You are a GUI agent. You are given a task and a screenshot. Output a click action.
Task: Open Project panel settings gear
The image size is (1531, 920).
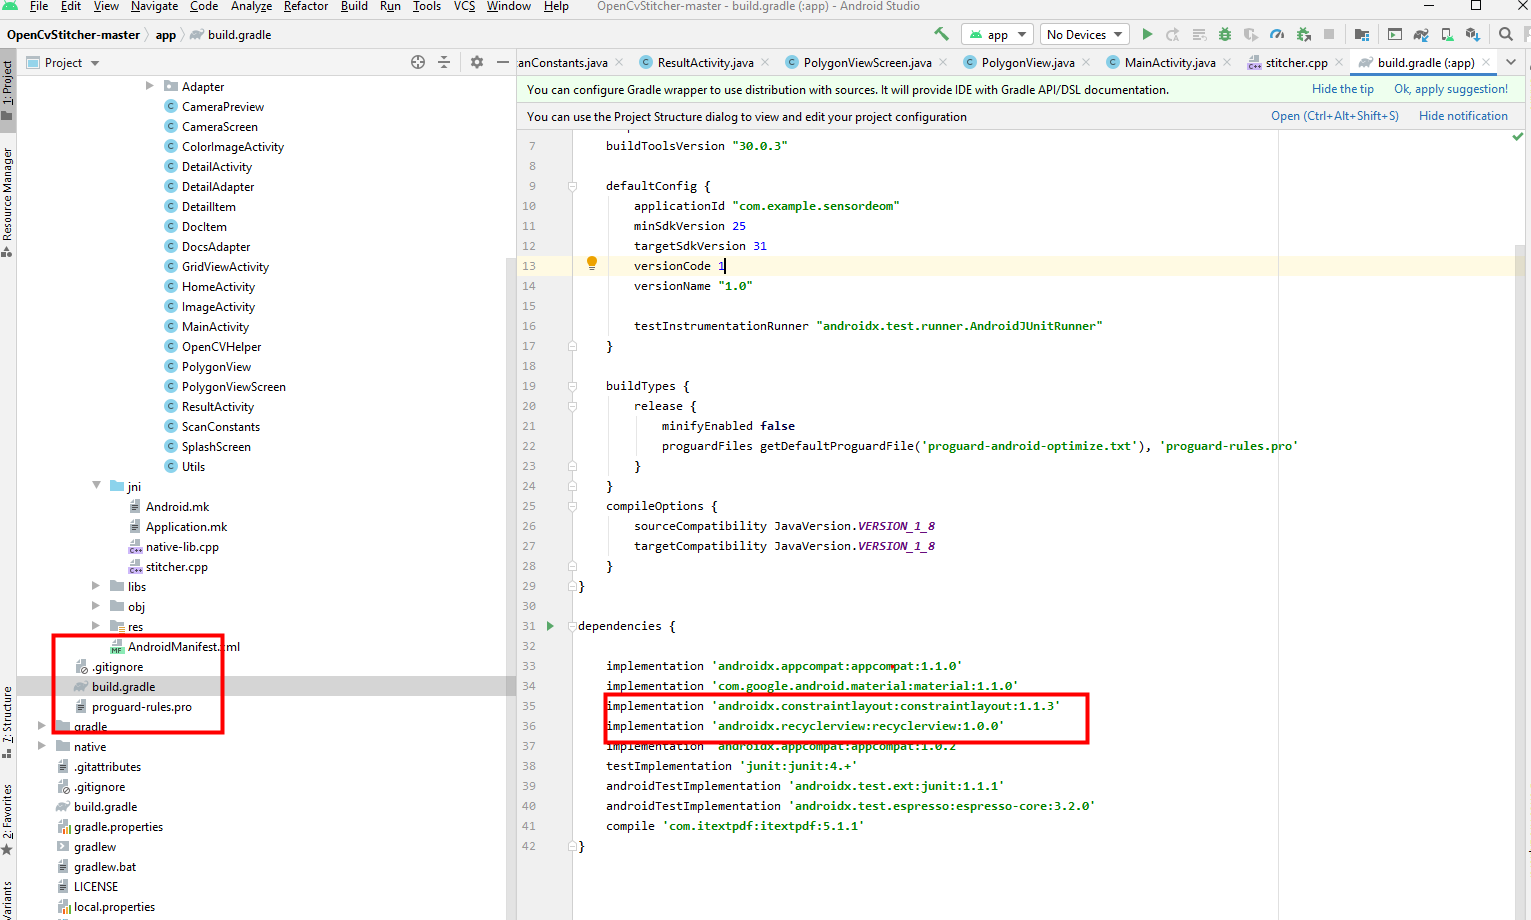tap(477, 62)
